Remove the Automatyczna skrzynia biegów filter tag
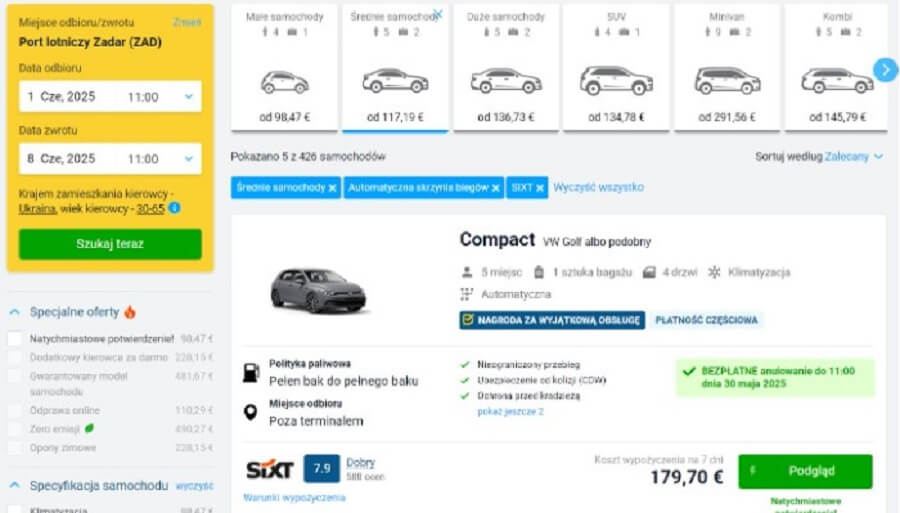The width and height of the screenshot is (900, 513). [496, 188]
